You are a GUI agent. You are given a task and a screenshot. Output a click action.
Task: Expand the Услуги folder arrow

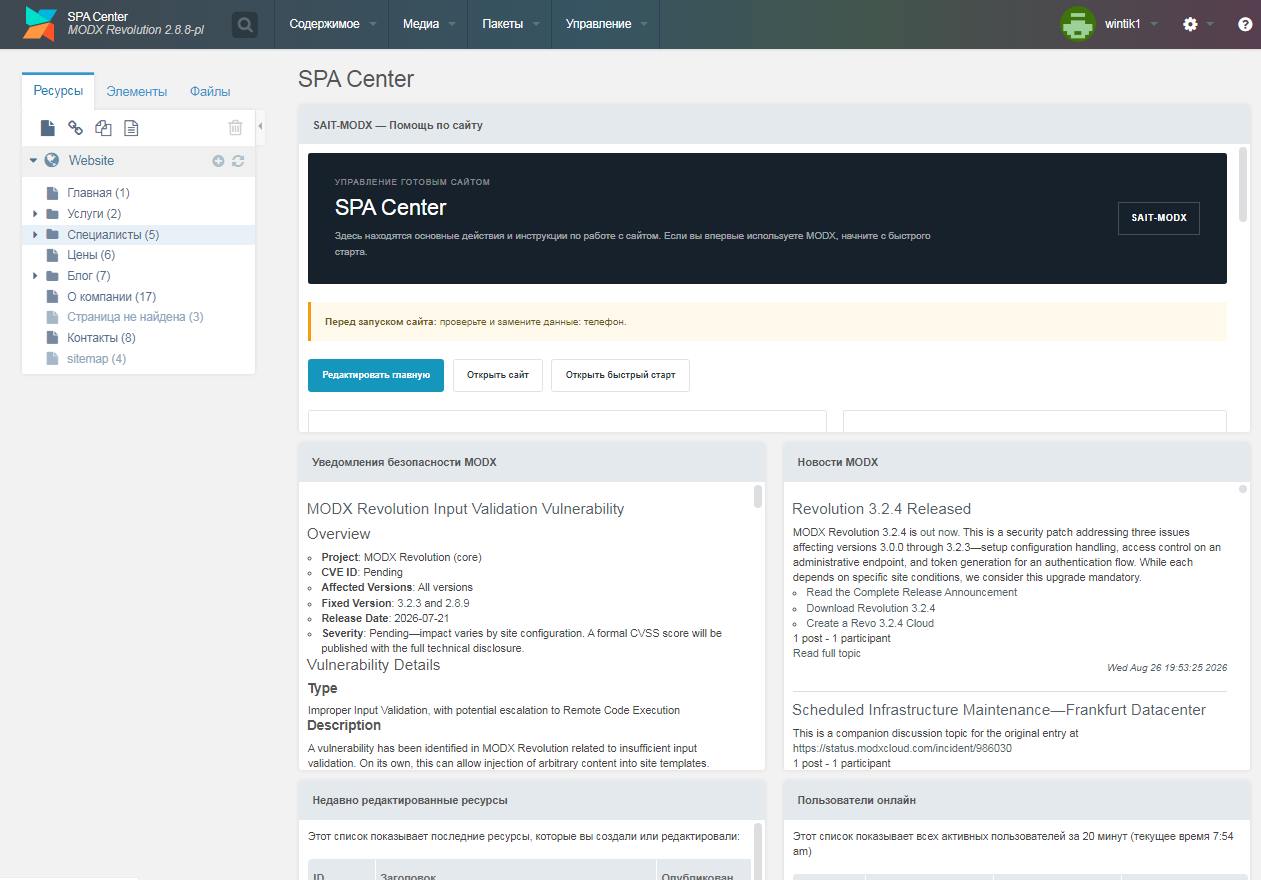tap(35, 214)
